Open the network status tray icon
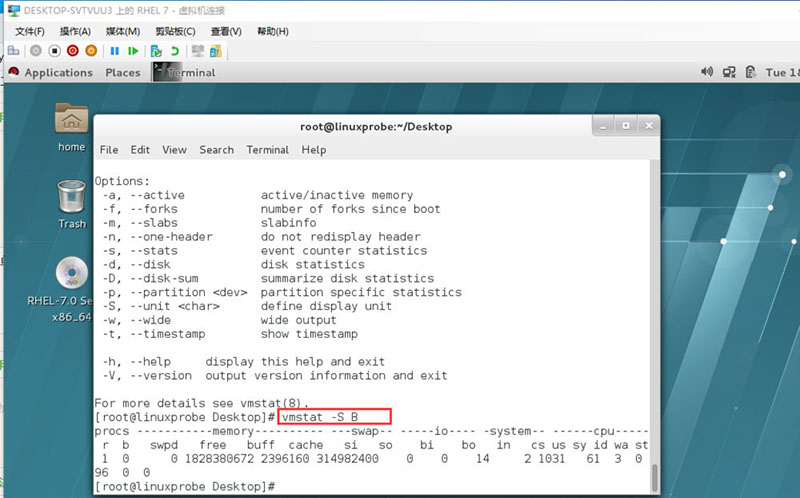This screenshot has height=498, width=800. [x=729, y=72]
